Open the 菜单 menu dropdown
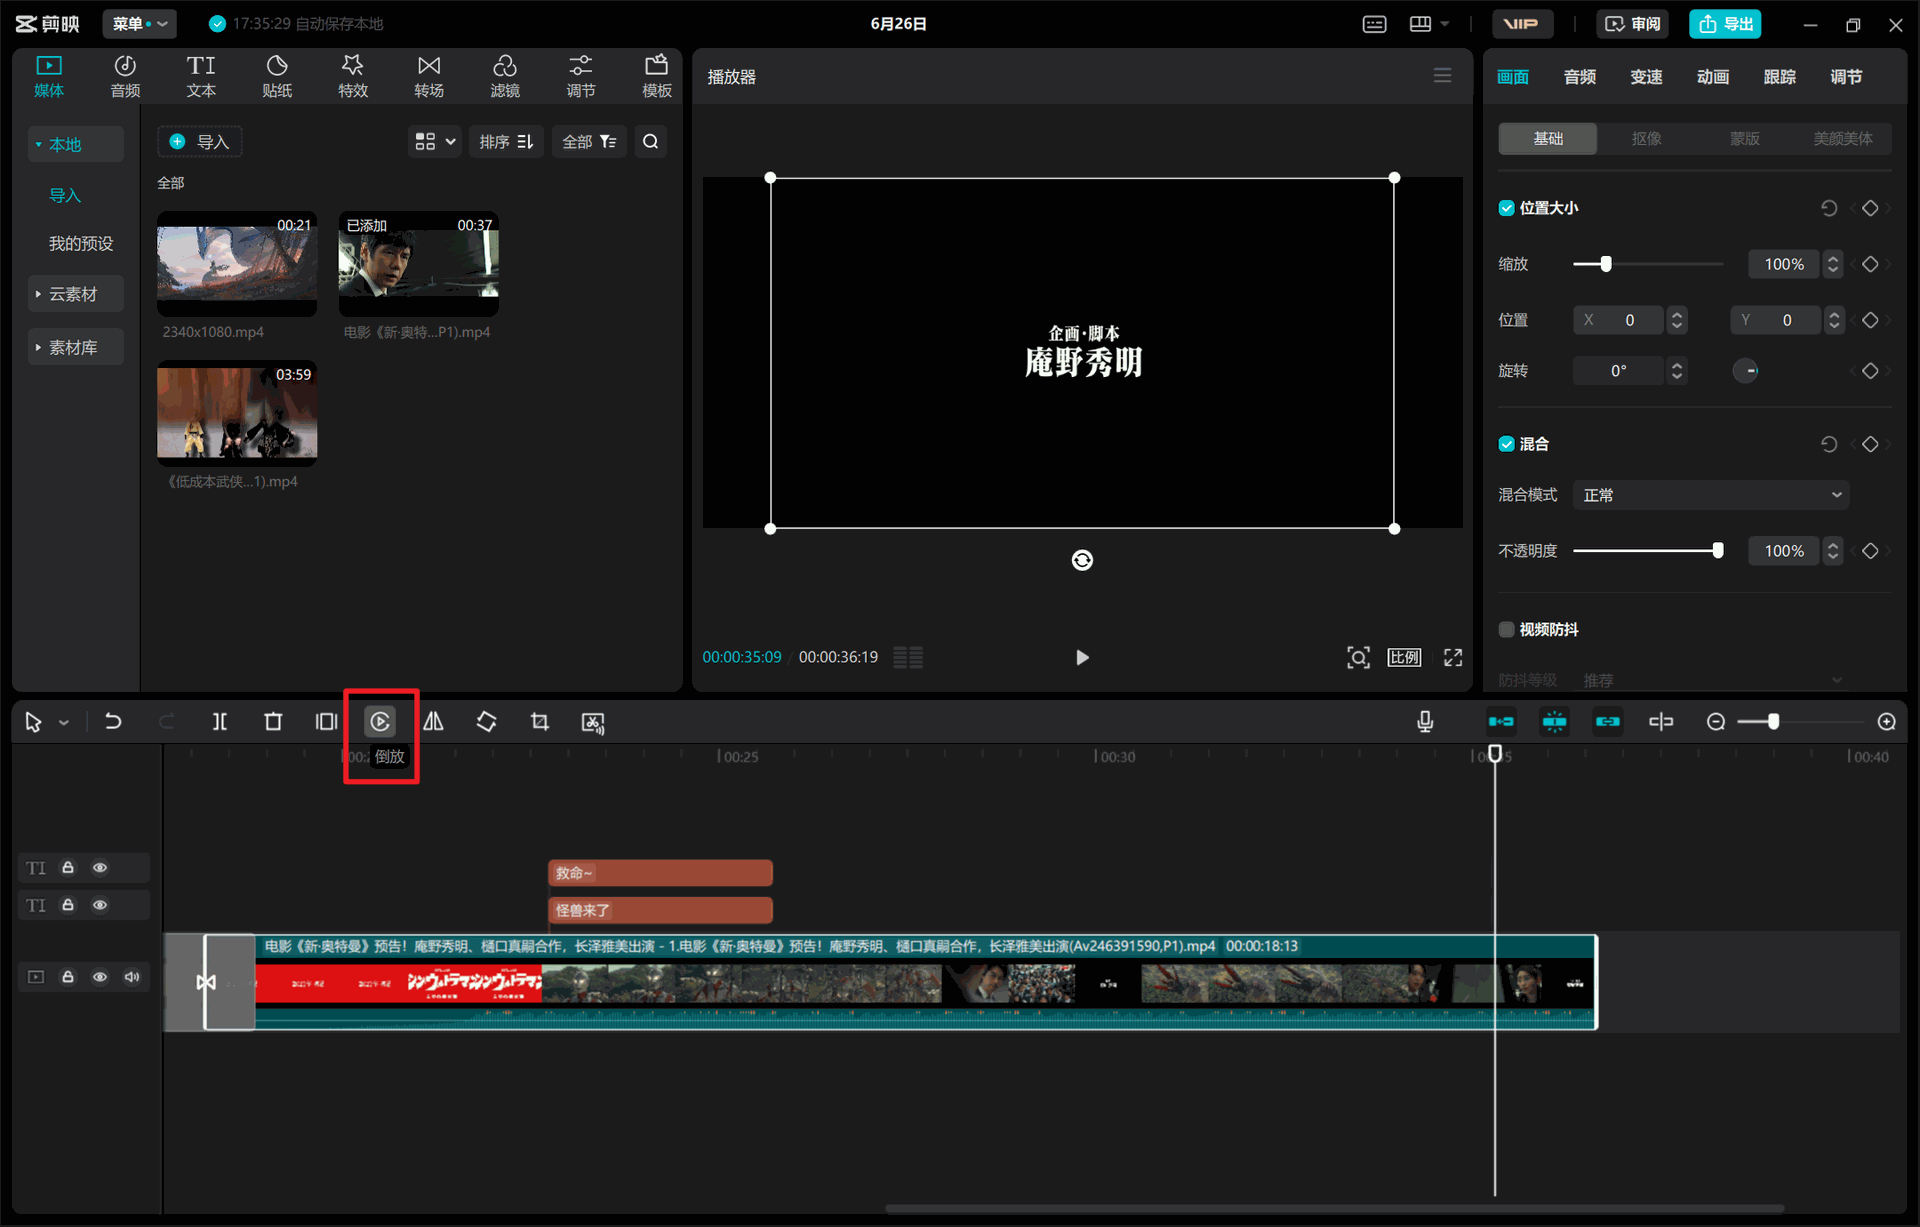Image resolution: width=1920 pixels, height=1227 pixels. (139, 24)
